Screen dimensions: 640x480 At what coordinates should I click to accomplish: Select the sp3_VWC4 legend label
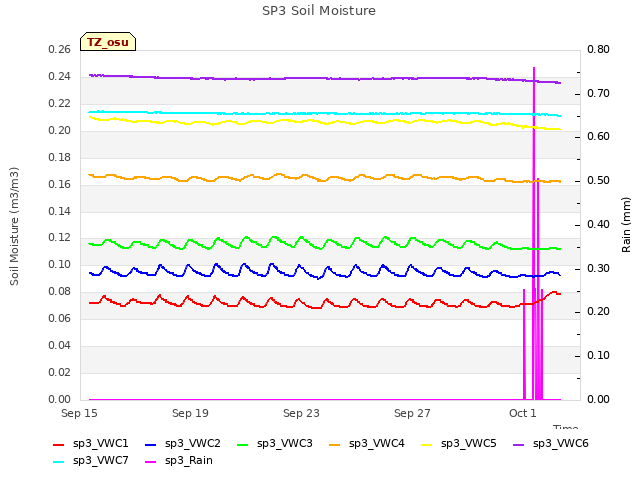point(377,444)
